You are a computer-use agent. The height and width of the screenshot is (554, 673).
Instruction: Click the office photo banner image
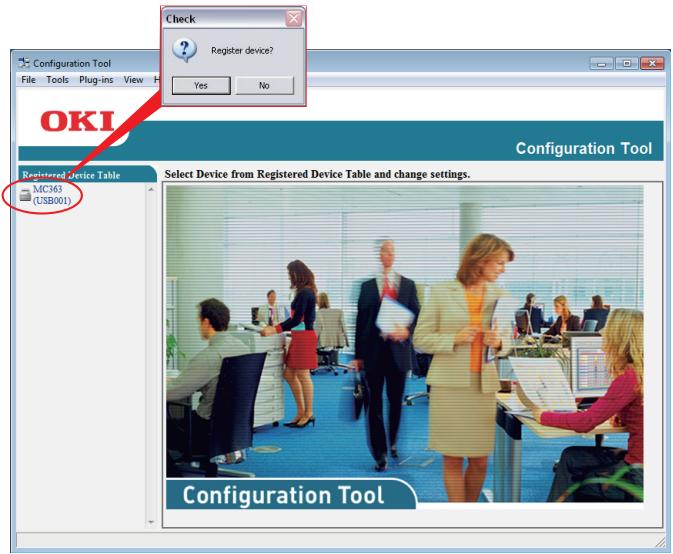point(404,347)
